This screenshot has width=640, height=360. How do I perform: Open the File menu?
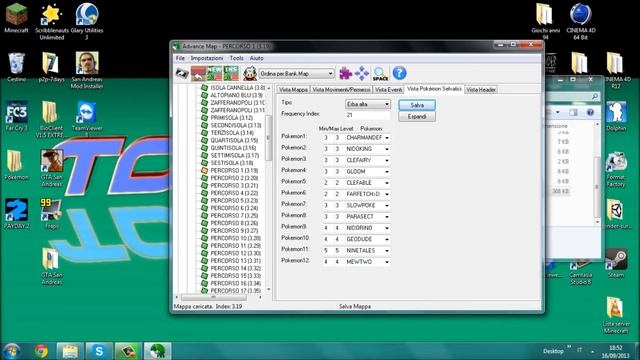[x=180, y=58]
